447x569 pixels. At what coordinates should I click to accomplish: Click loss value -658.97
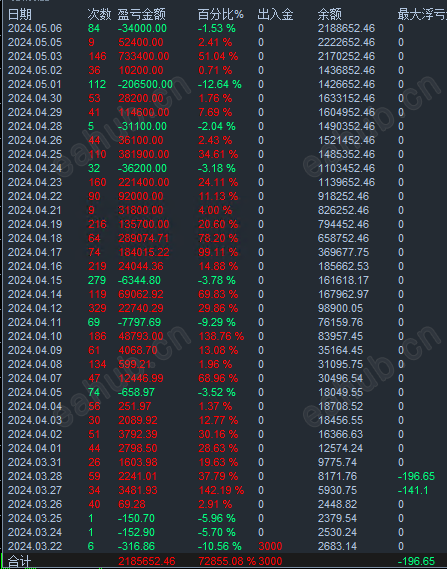(136, 392)
